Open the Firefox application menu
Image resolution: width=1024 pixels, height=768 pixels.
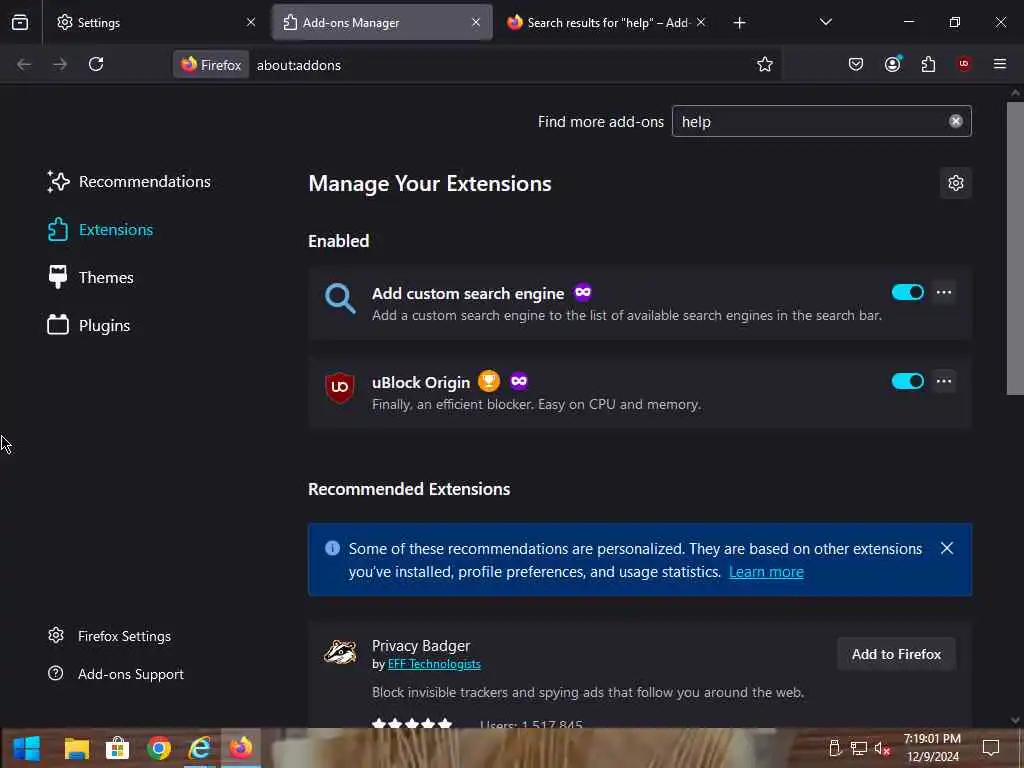tap(1000, 64)
